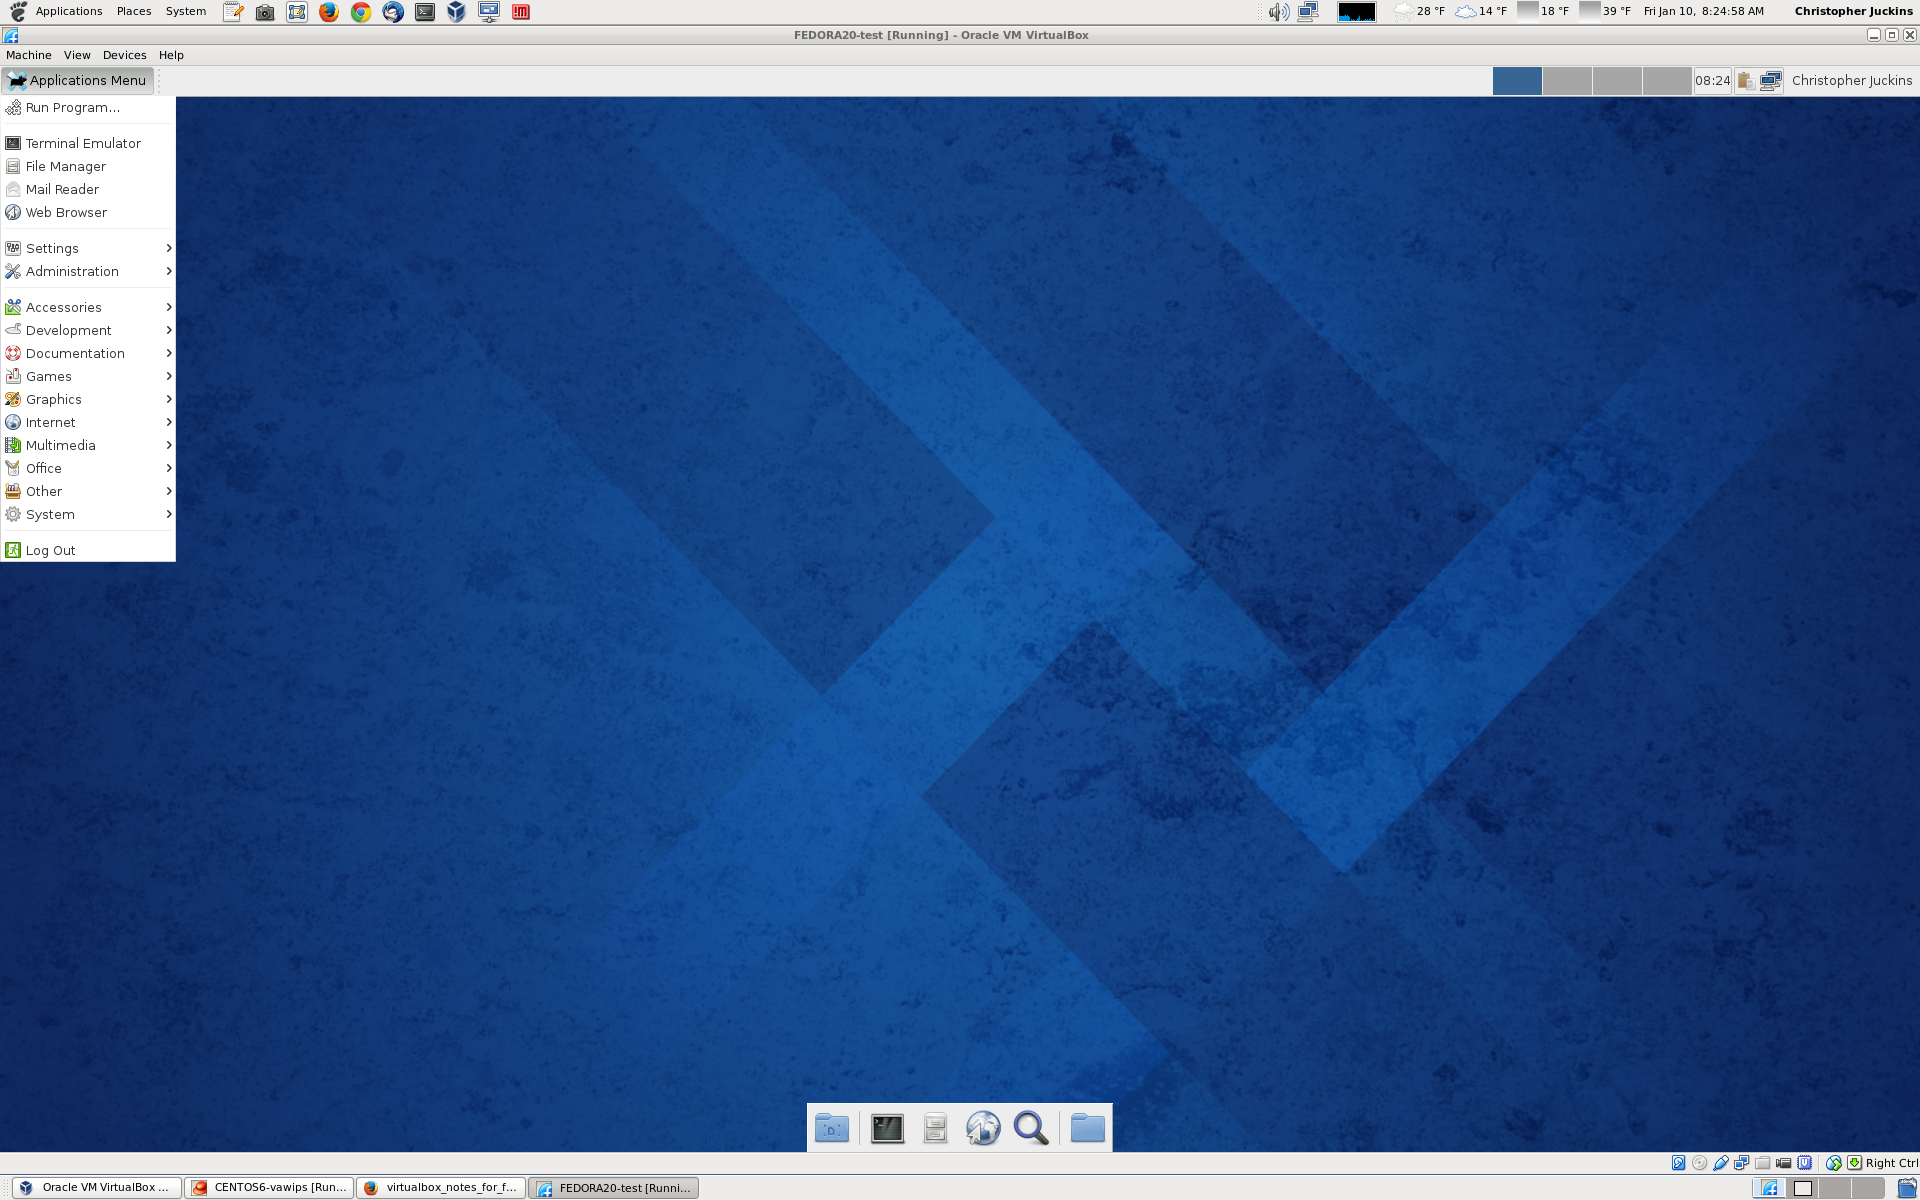The image size is (1920, 1200).
Task: Expand the Accessories submenu
Action: (88, 307)
